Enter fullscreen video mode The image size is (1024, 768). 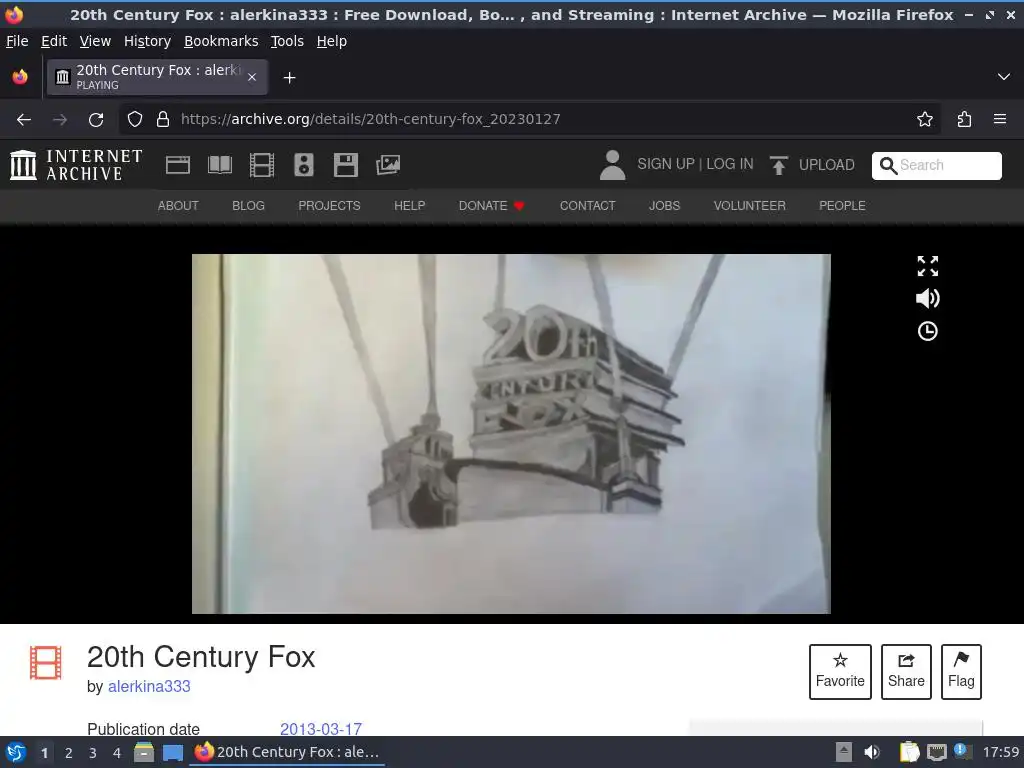point(927,266)
